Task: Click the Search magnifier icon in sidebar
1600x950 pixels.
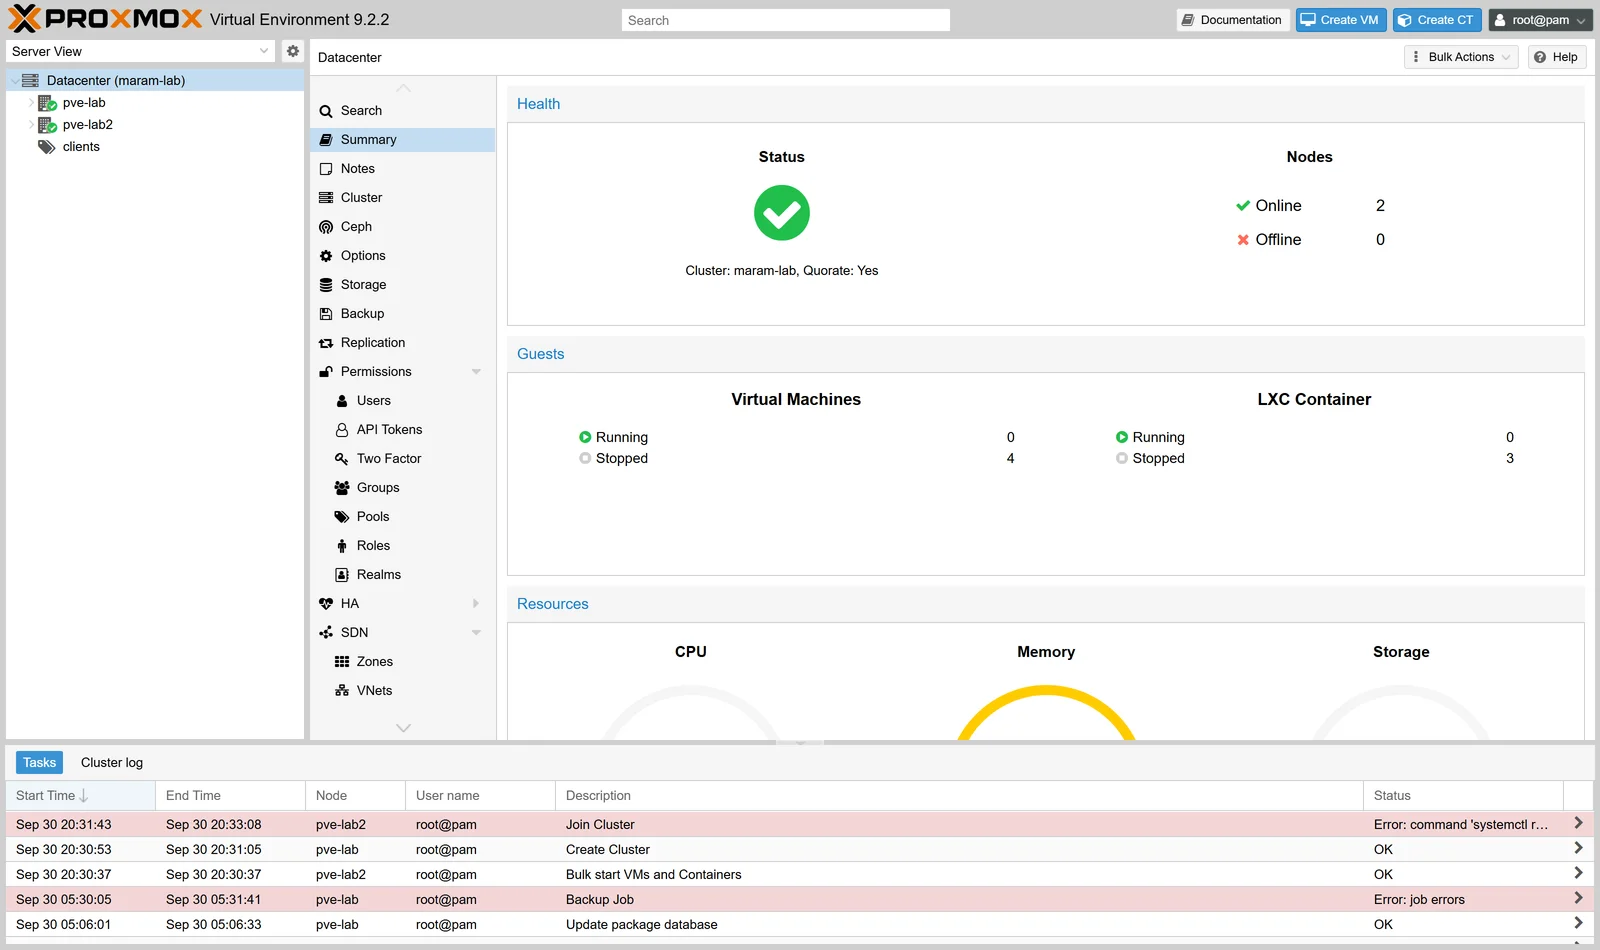Action: pyautogui.click(x=326, y=111)
